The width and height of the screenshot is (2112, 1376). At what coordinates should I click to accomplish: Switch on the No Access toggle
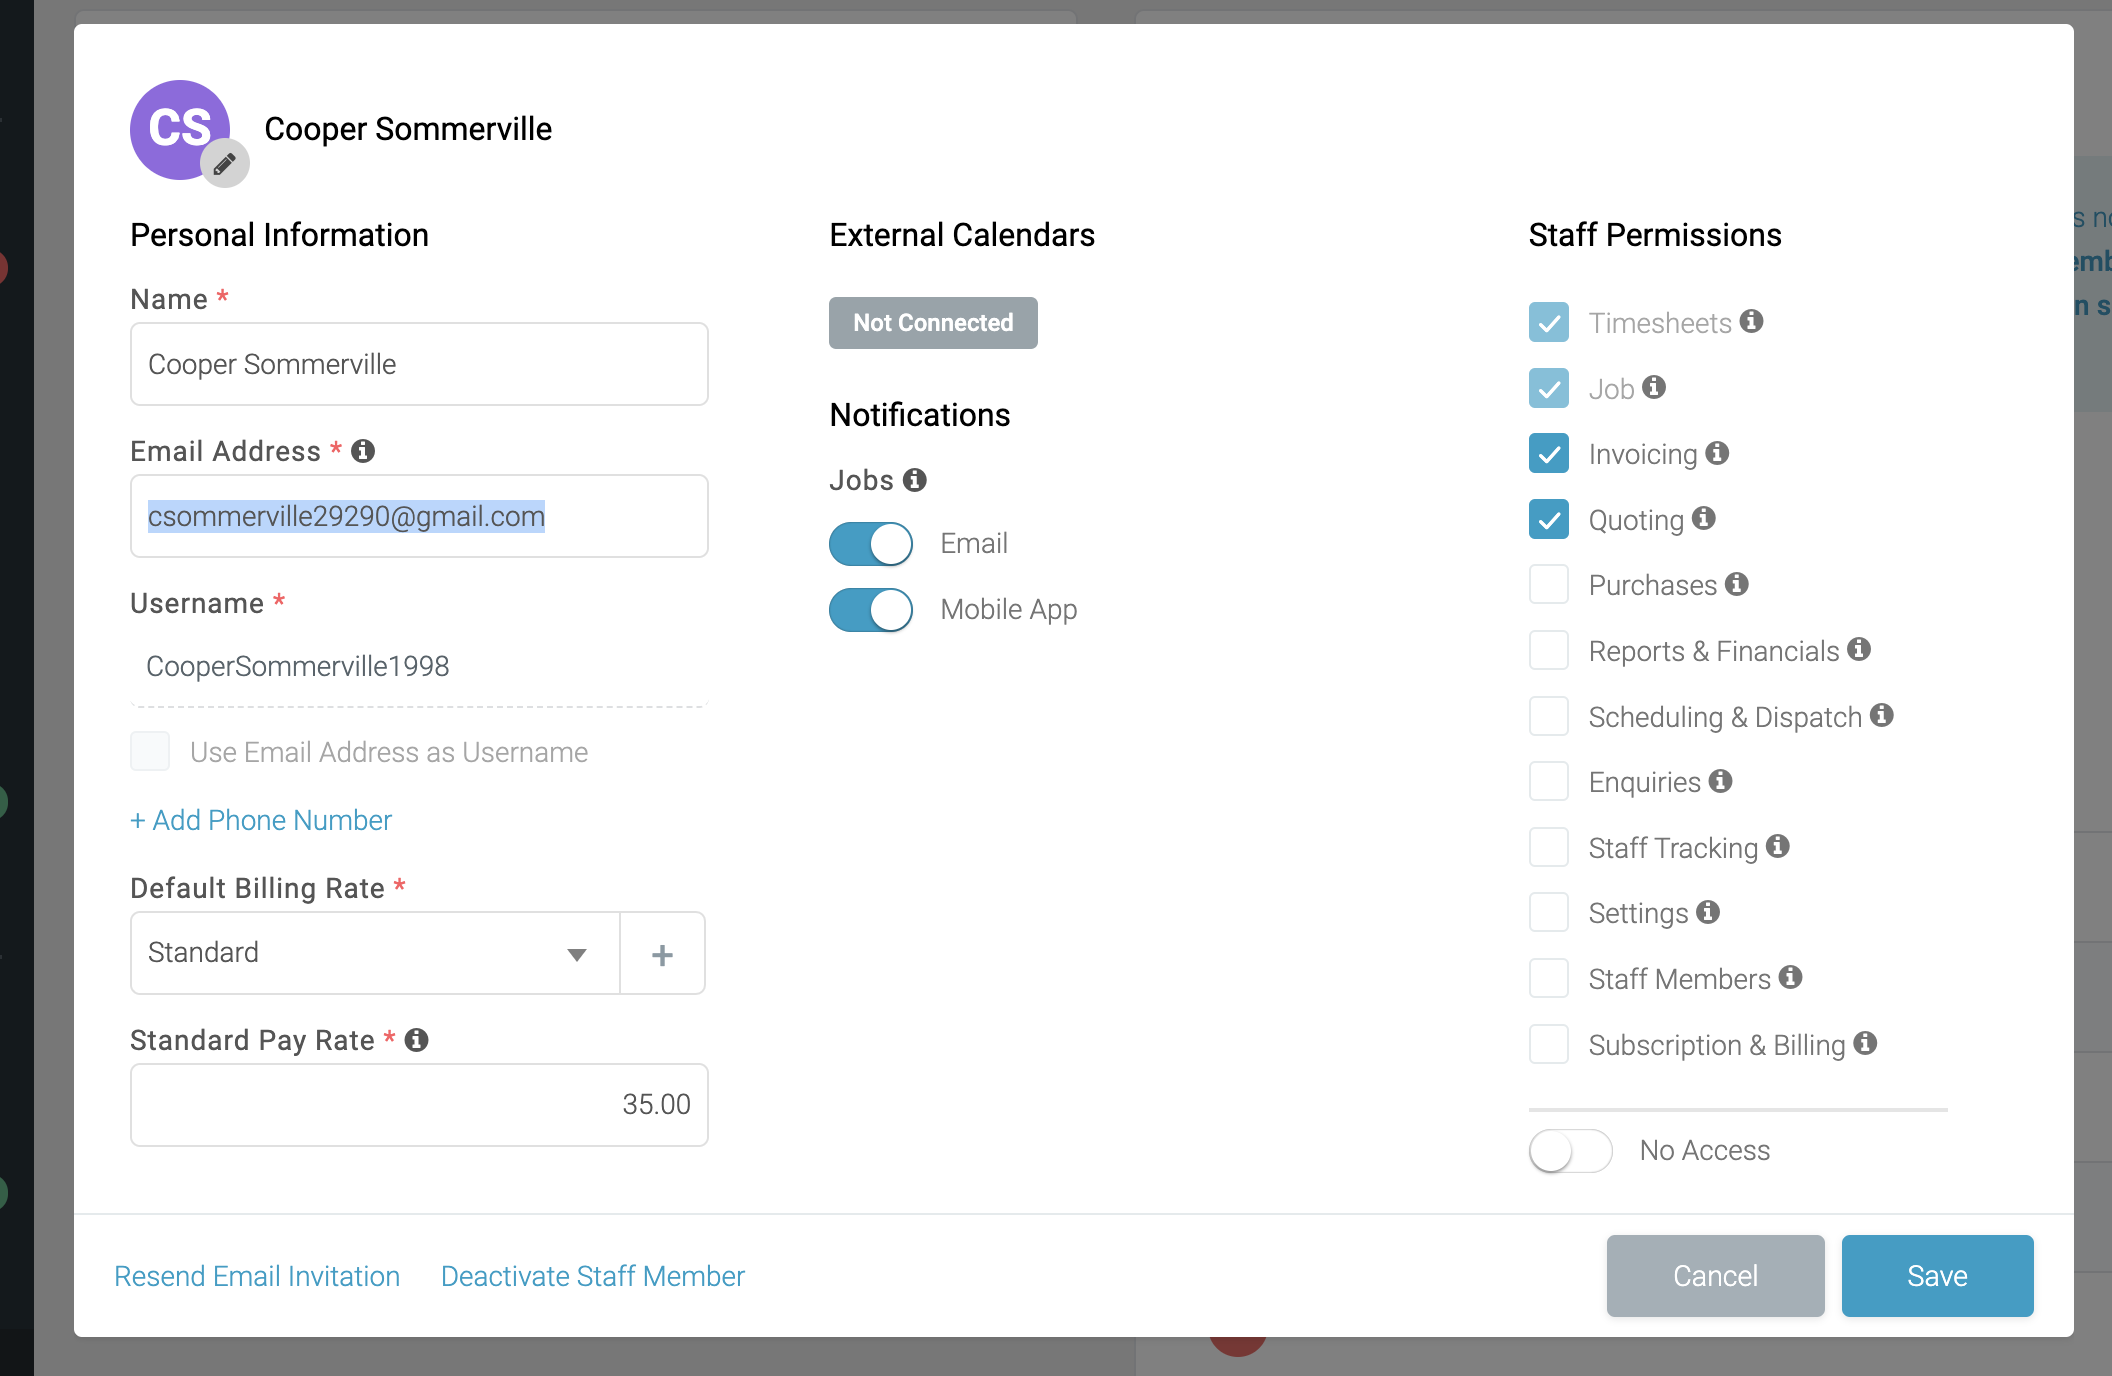click(x=1570, y=1150)
